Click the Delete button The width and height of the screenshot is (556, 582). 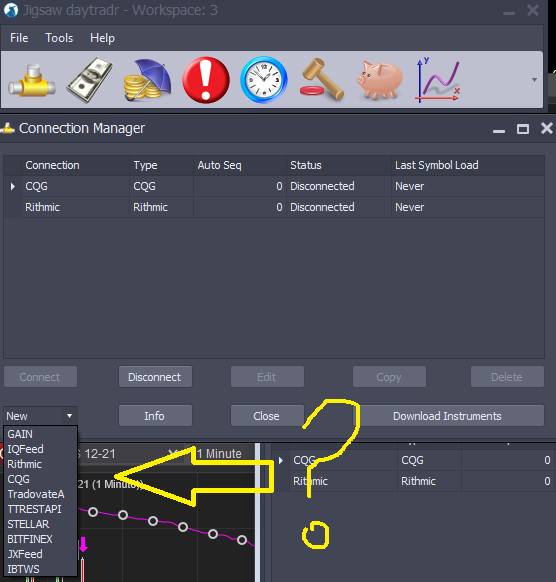click(507, 377)
